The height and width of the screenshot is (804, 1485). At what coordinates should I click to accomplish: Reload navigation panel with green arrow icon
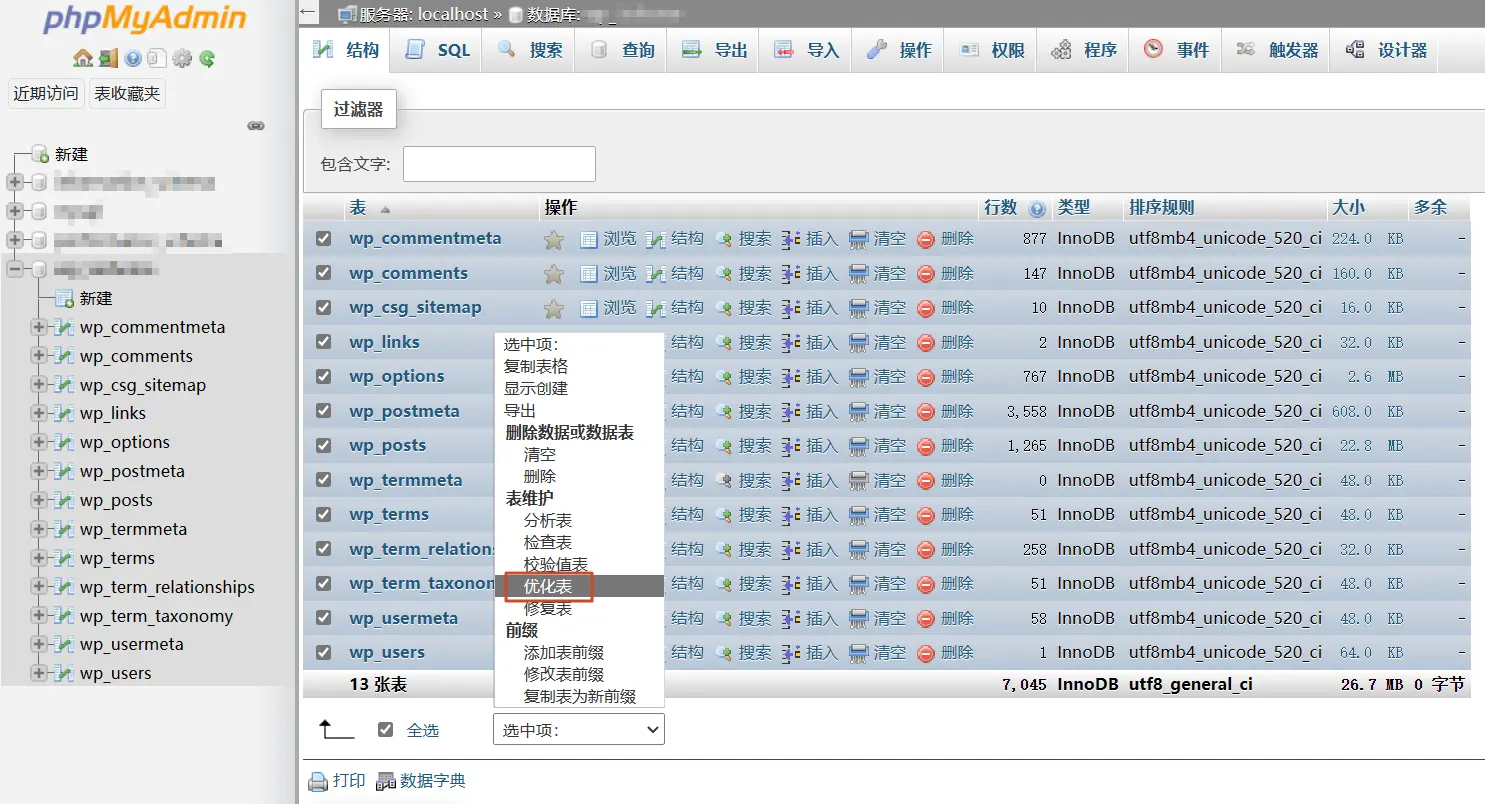pyautogui.click(x=207, y=58)
